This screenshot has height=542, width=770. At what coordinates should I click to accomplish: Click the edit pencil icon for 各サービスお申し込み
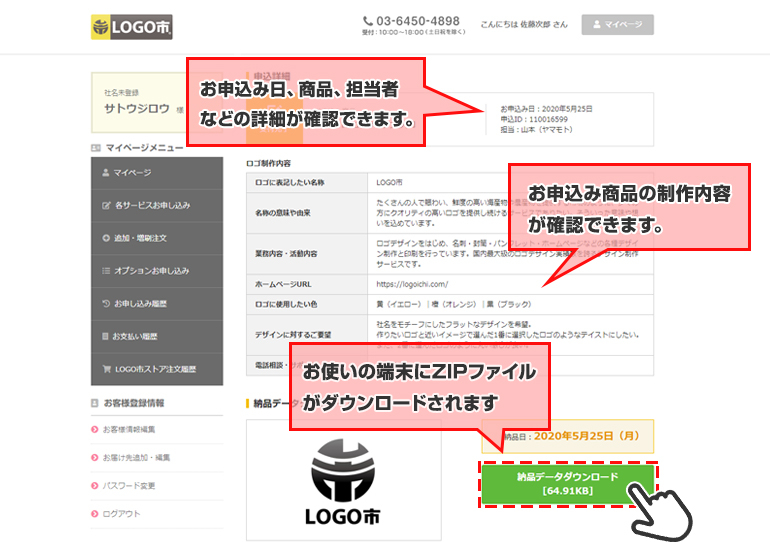pos(106,205)
